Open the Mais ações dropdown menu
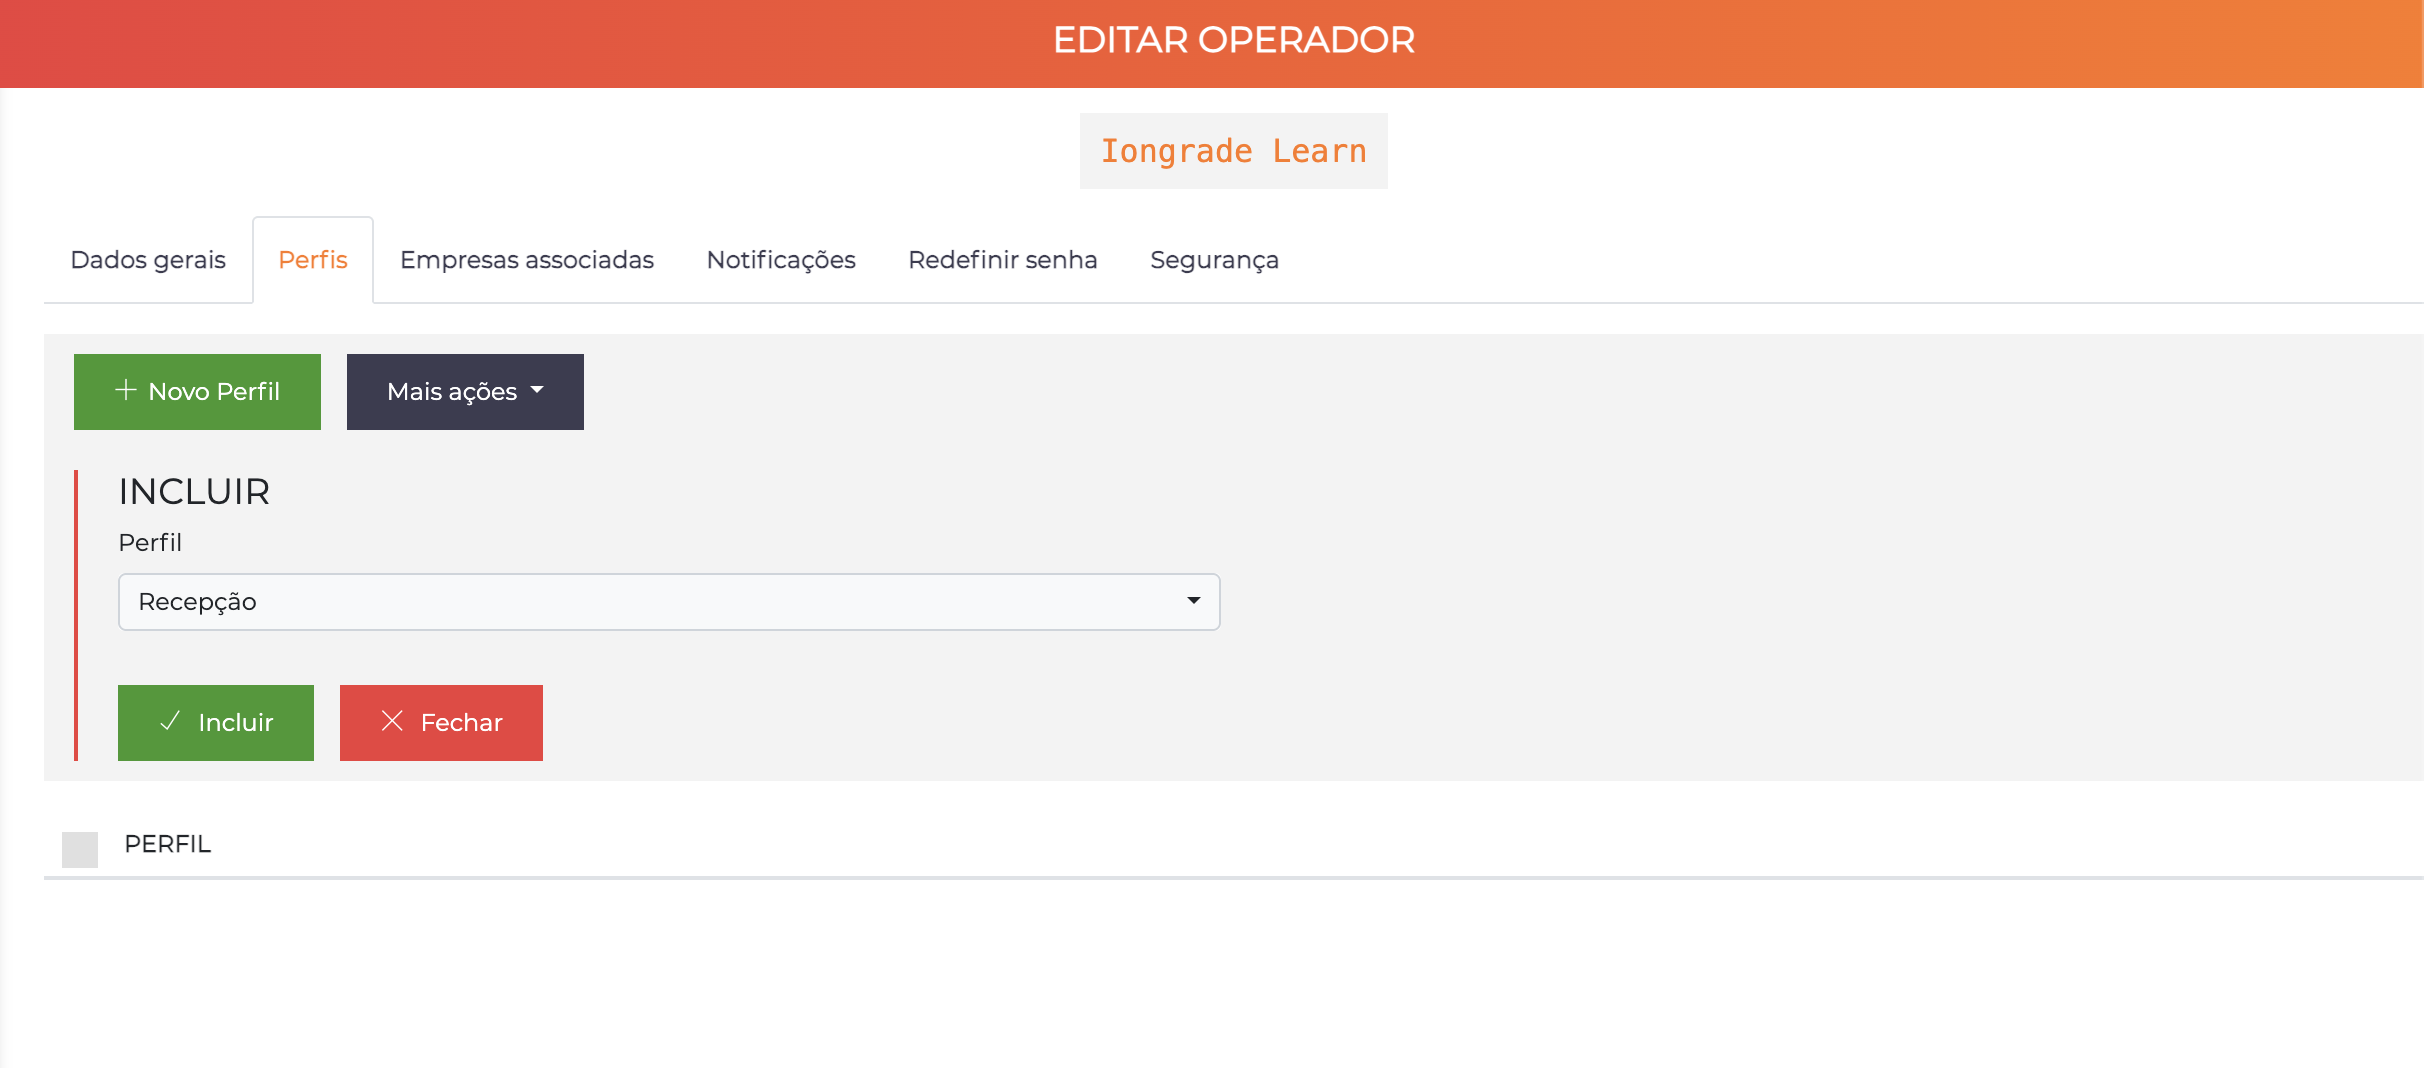2424x1068 pixels. coord(465,391)
